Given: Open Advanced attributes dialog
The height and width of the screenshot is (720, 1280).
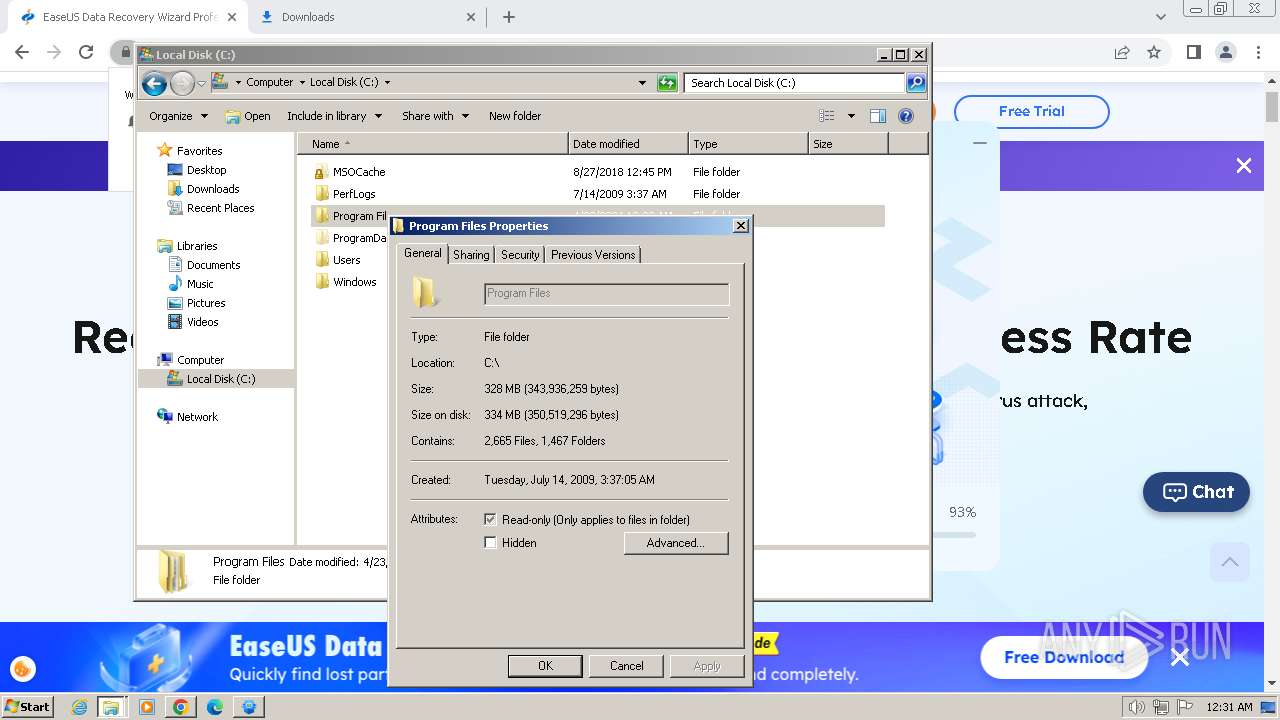Looking at the screenshot, I should [x=676, y=543].
